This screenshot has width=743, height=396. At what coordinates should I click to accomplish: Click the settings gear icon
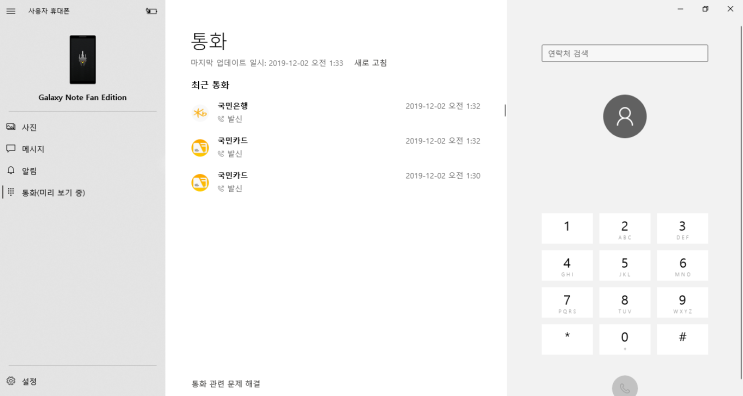point(11,380)
